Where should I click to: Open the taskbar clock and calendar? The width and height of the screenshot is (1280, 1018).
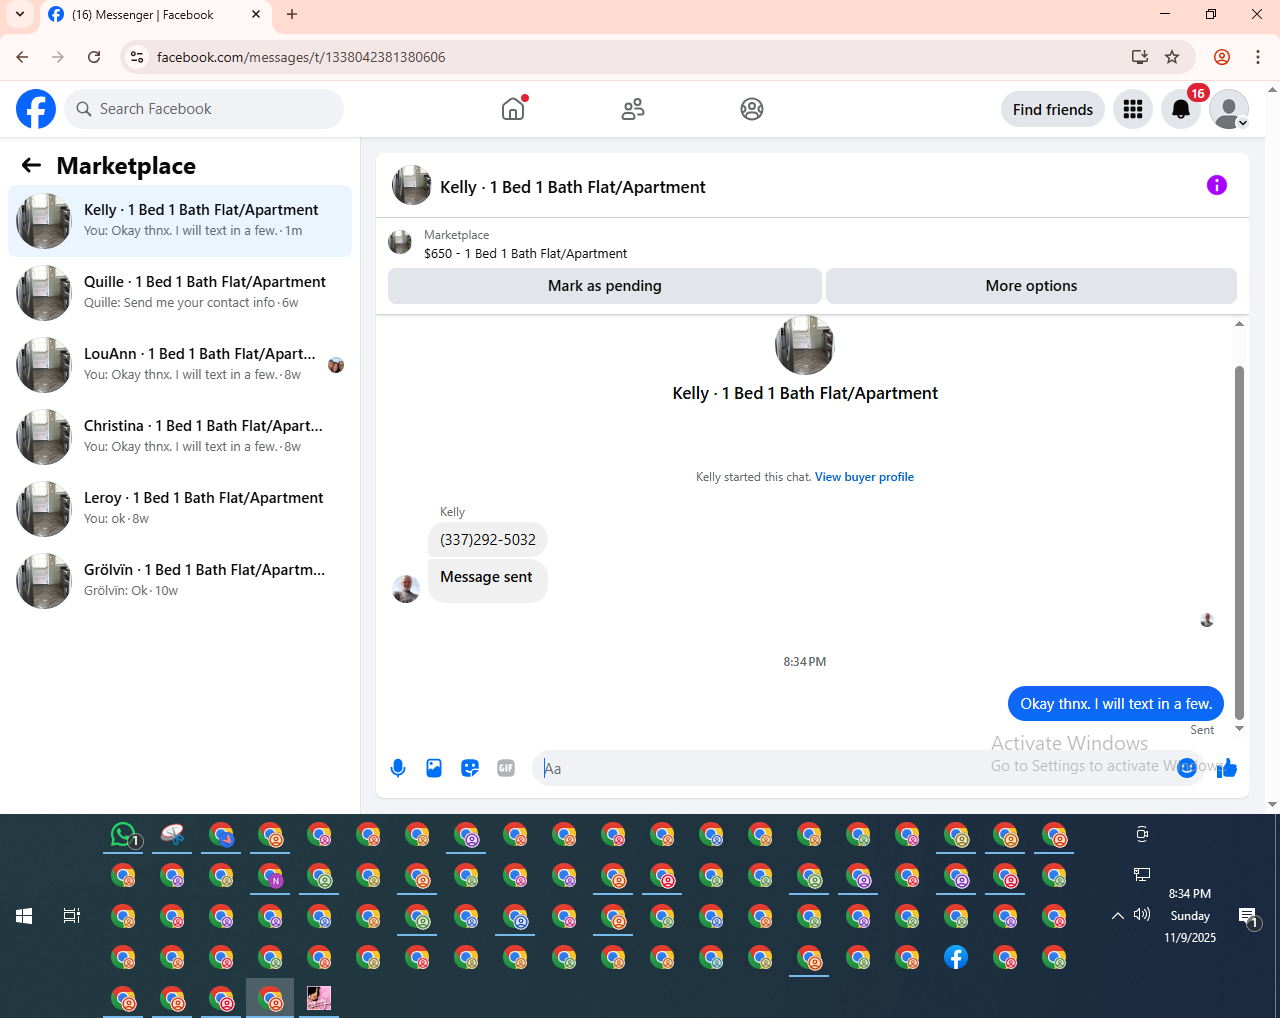(1190, 916)
